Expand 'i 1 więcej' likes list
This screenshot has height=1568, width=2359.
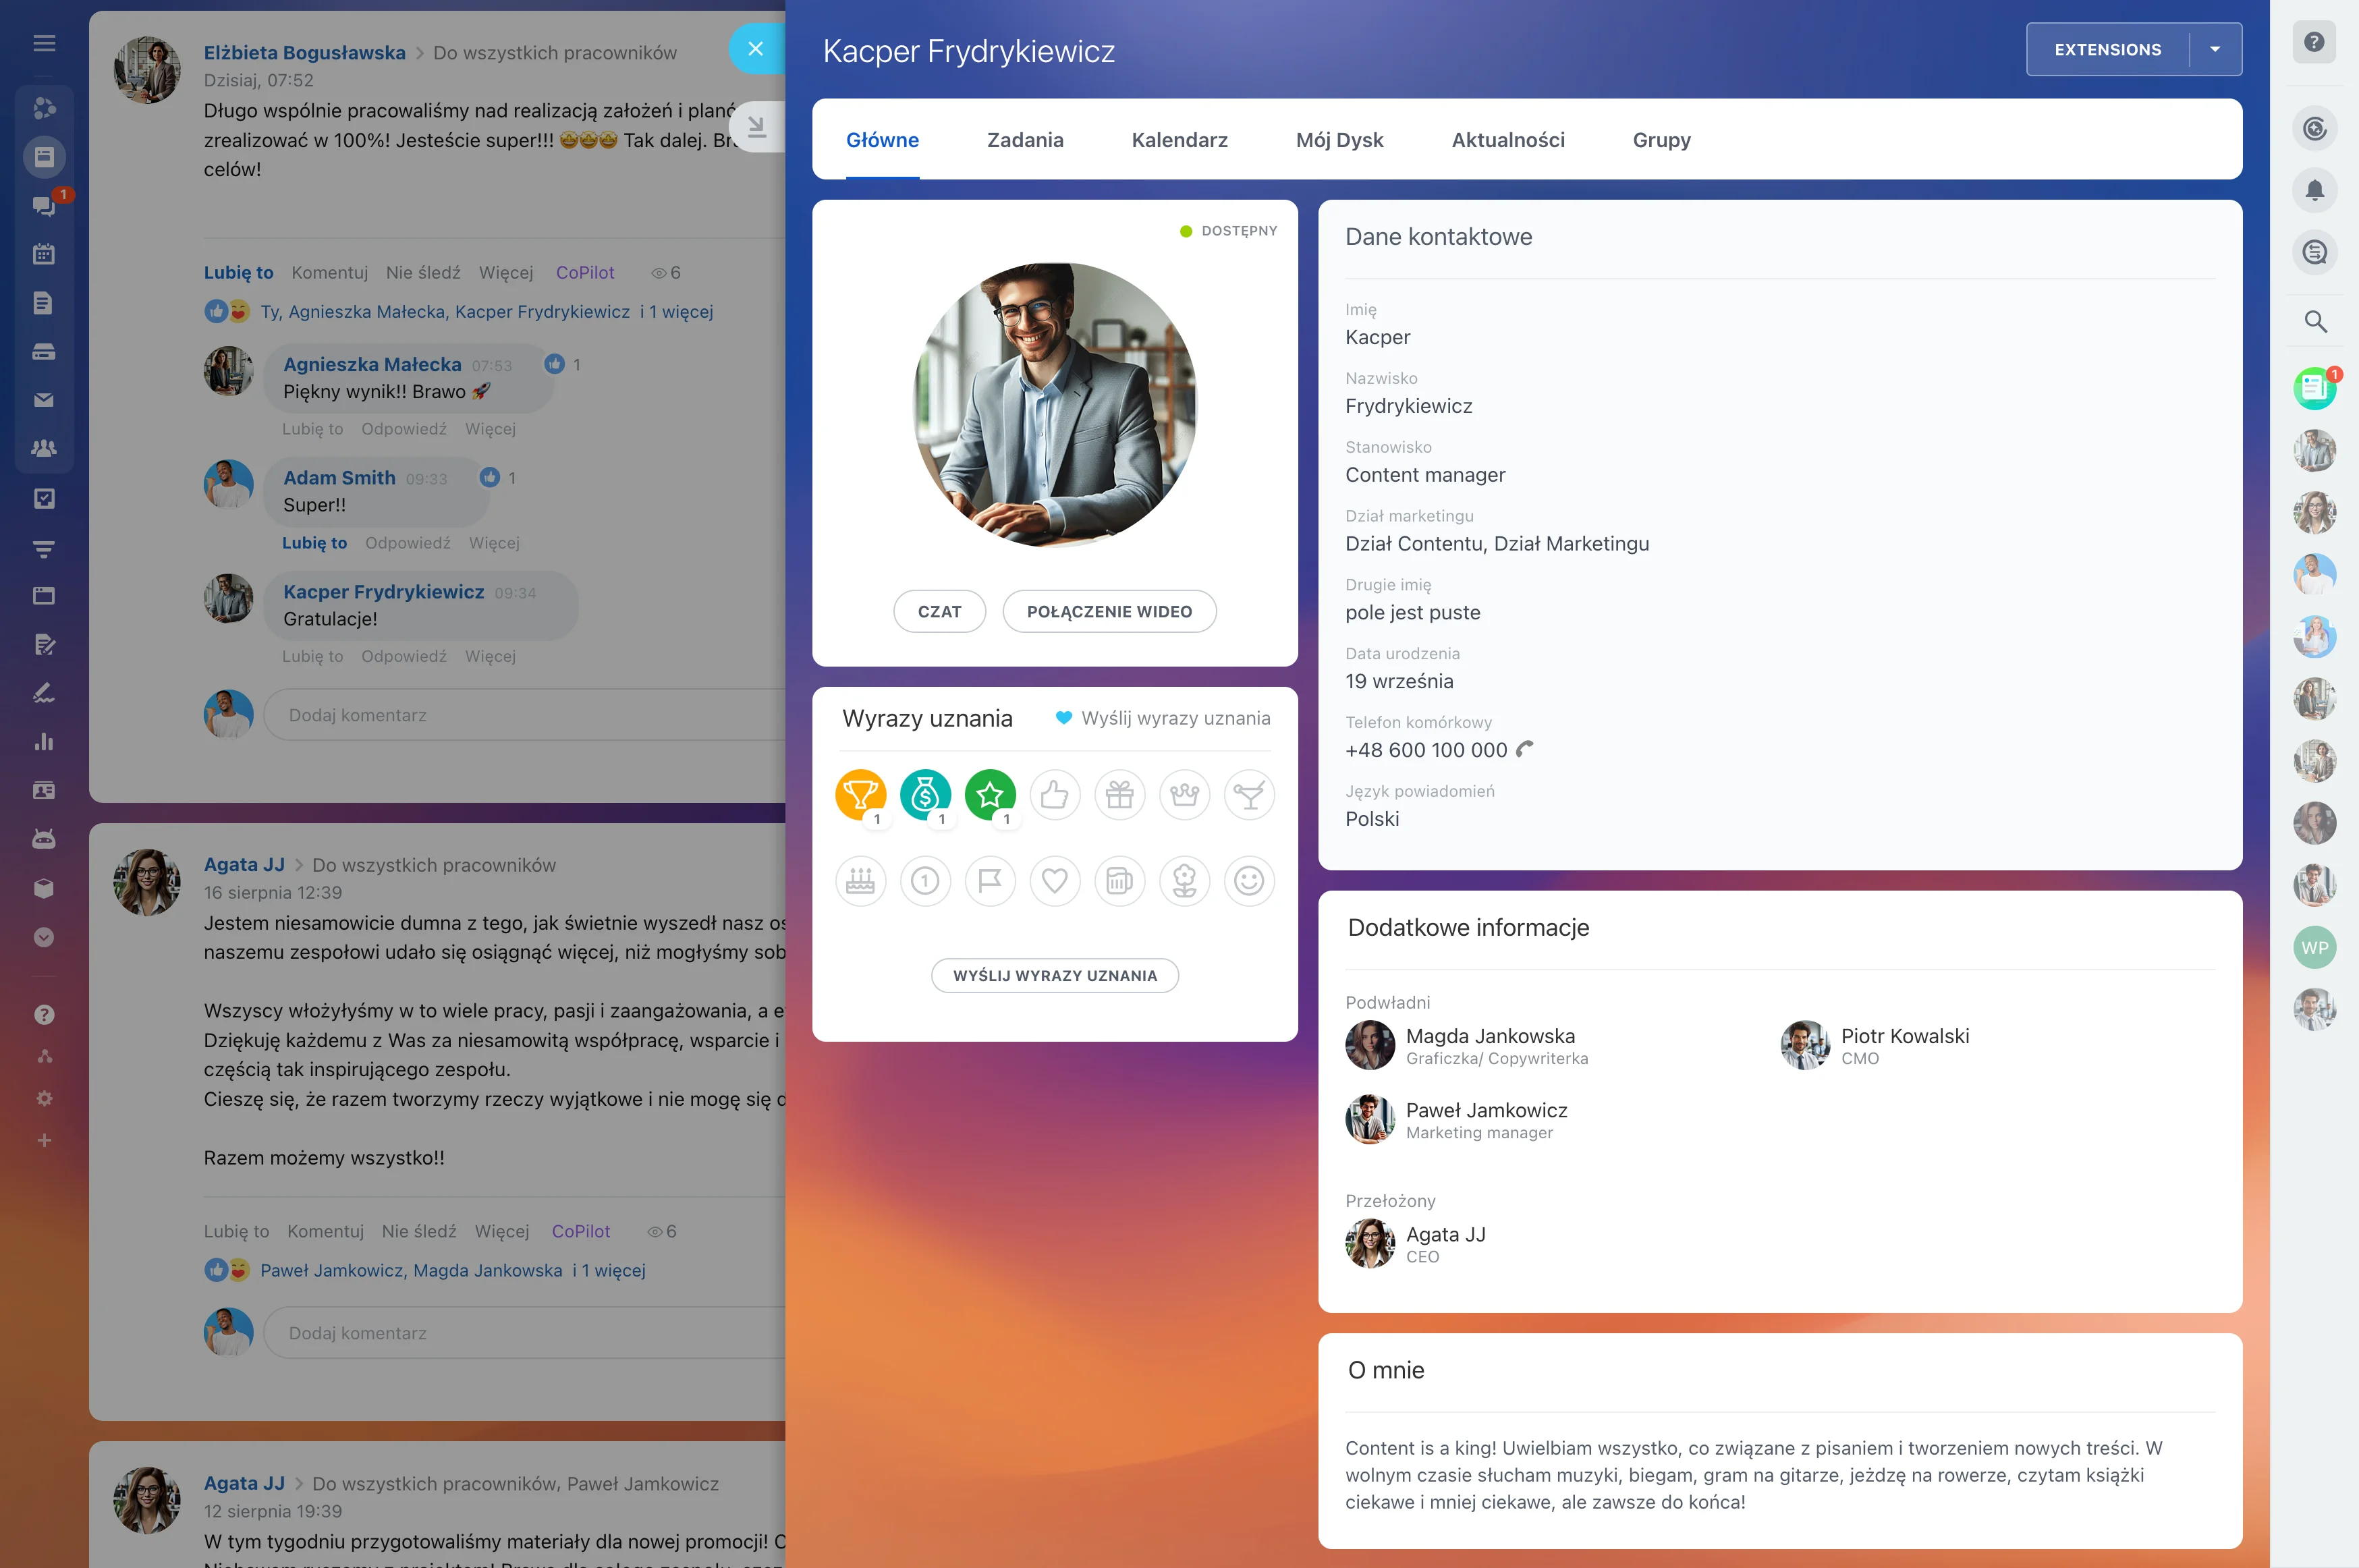coord(677,311)
